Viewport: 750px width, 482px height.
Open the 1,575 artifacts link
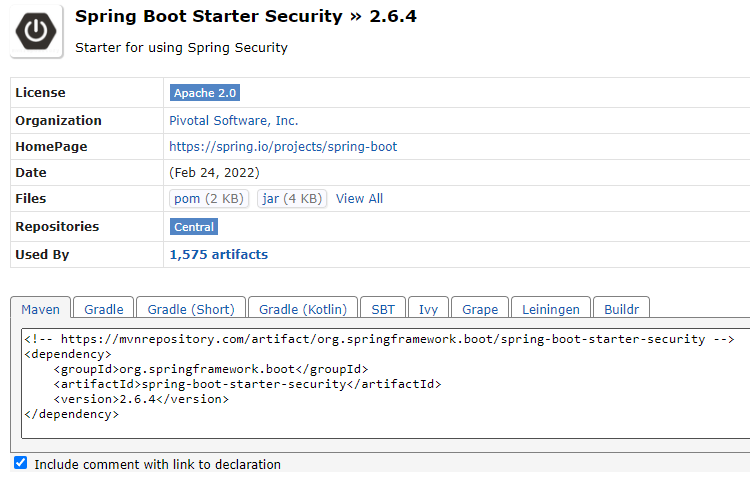click(219, 254)
